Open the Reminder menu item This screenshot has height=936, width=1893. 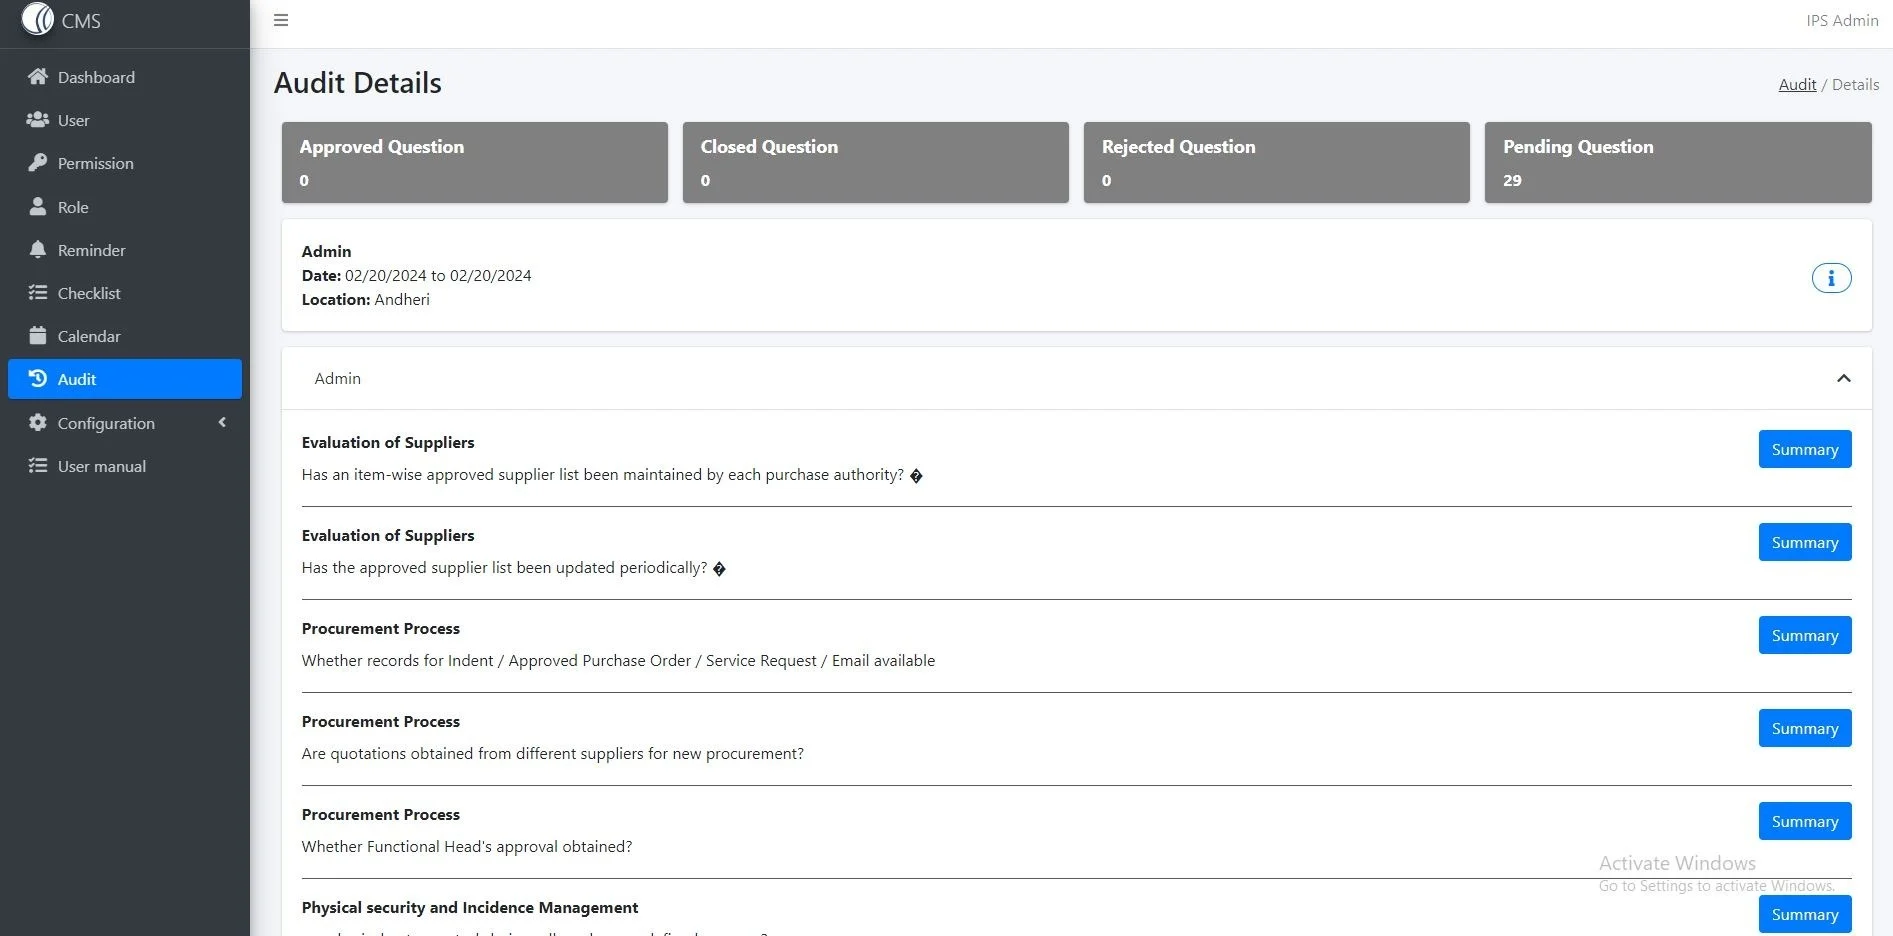[125, 250]
